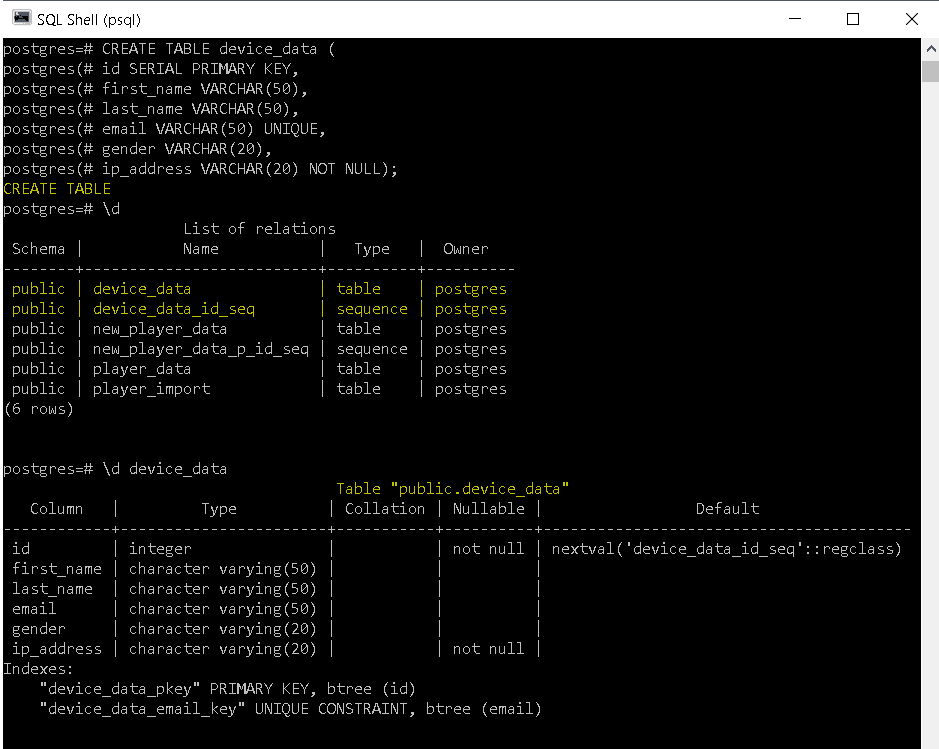
Task: Select the device_data table name in relations list
Action: pyautogui.click(x=141, y=288)
